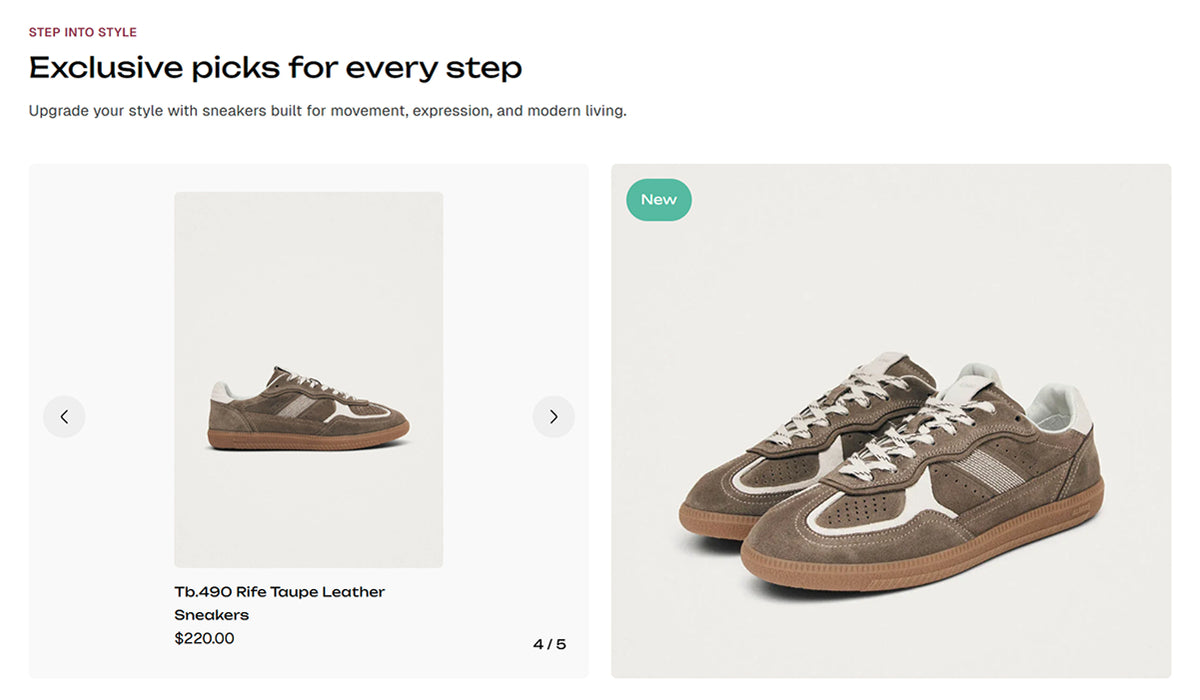Click the Exclusive picks for every step heading

tap(275, 68)
